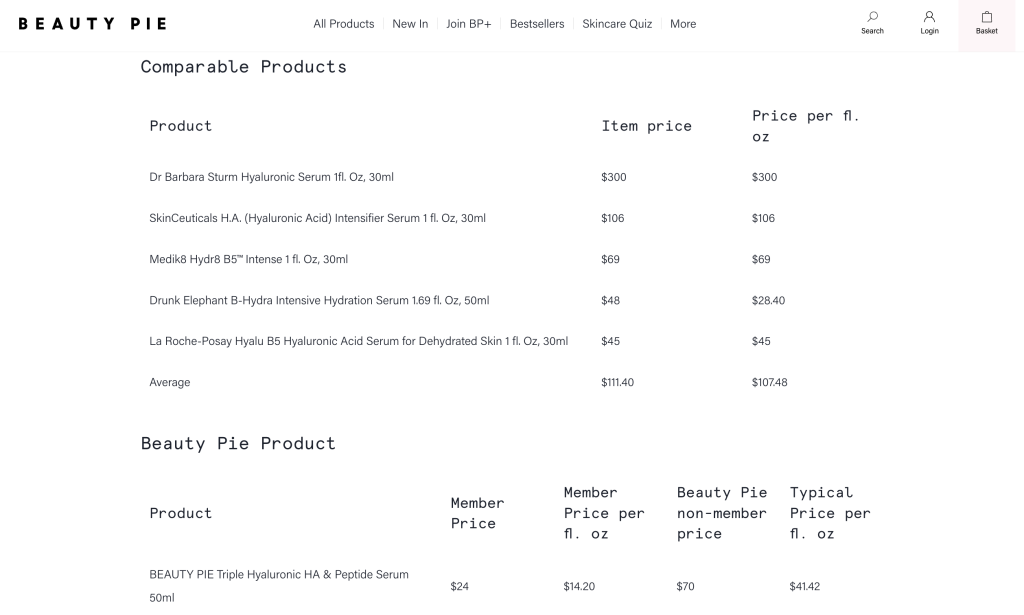Click the BEAUTY PIE logo

click(x=92, y=24)
